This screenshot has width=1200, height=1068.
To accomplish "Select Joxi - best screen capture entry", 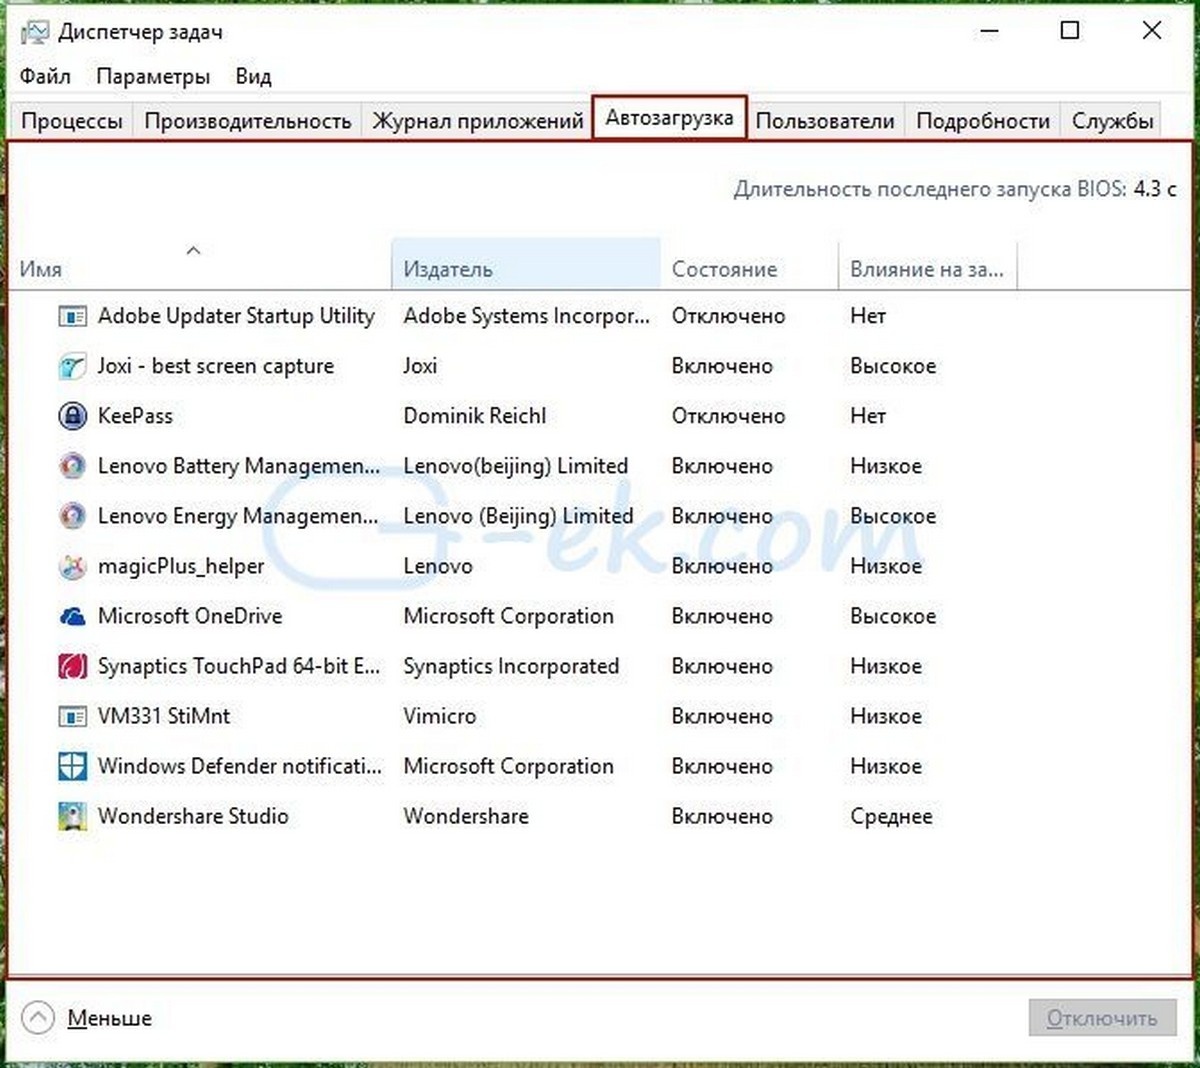I will click(x=216, y=366).
